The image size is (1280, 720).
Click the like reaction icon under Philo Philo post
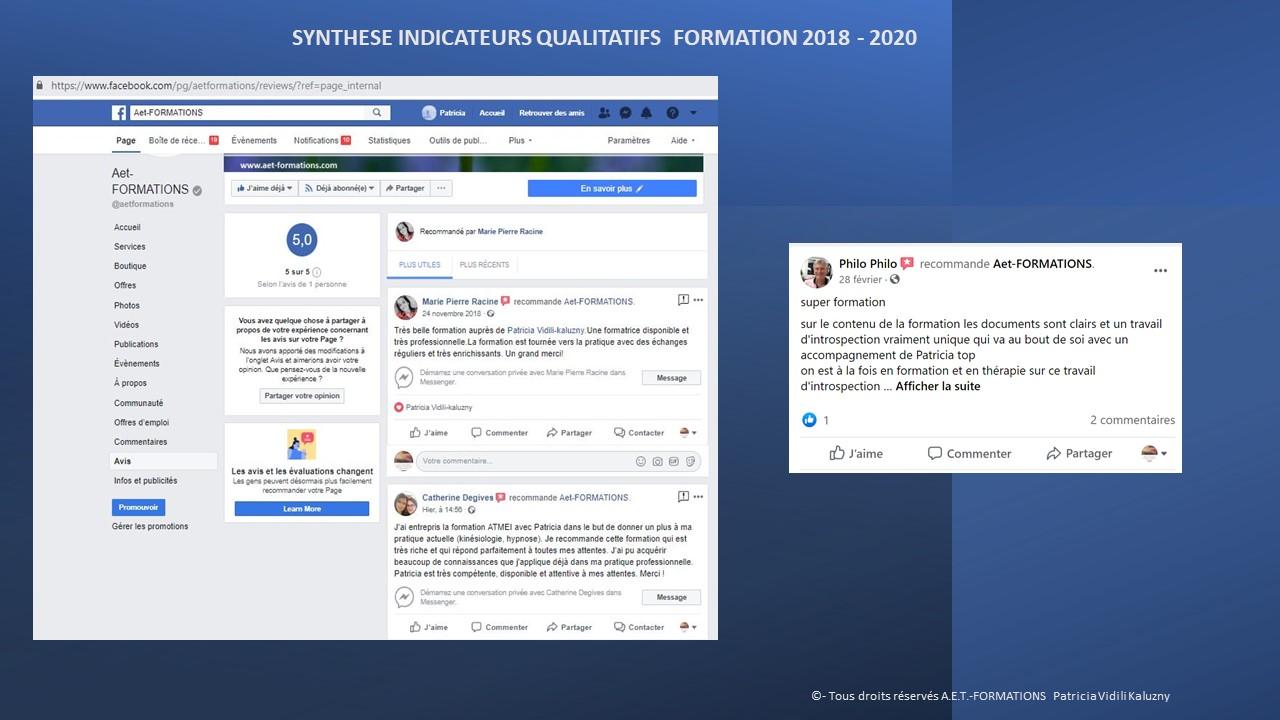tap(809, 420)
